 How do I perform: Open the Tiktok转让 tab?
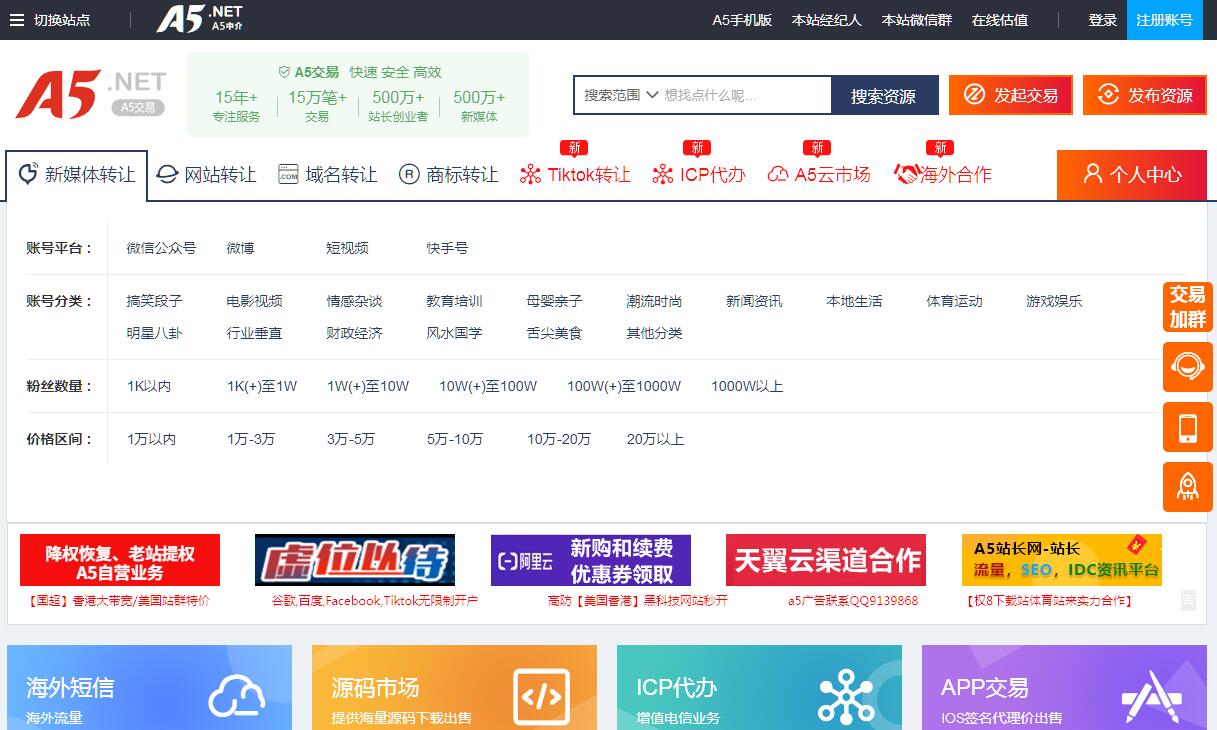(576, 175)
